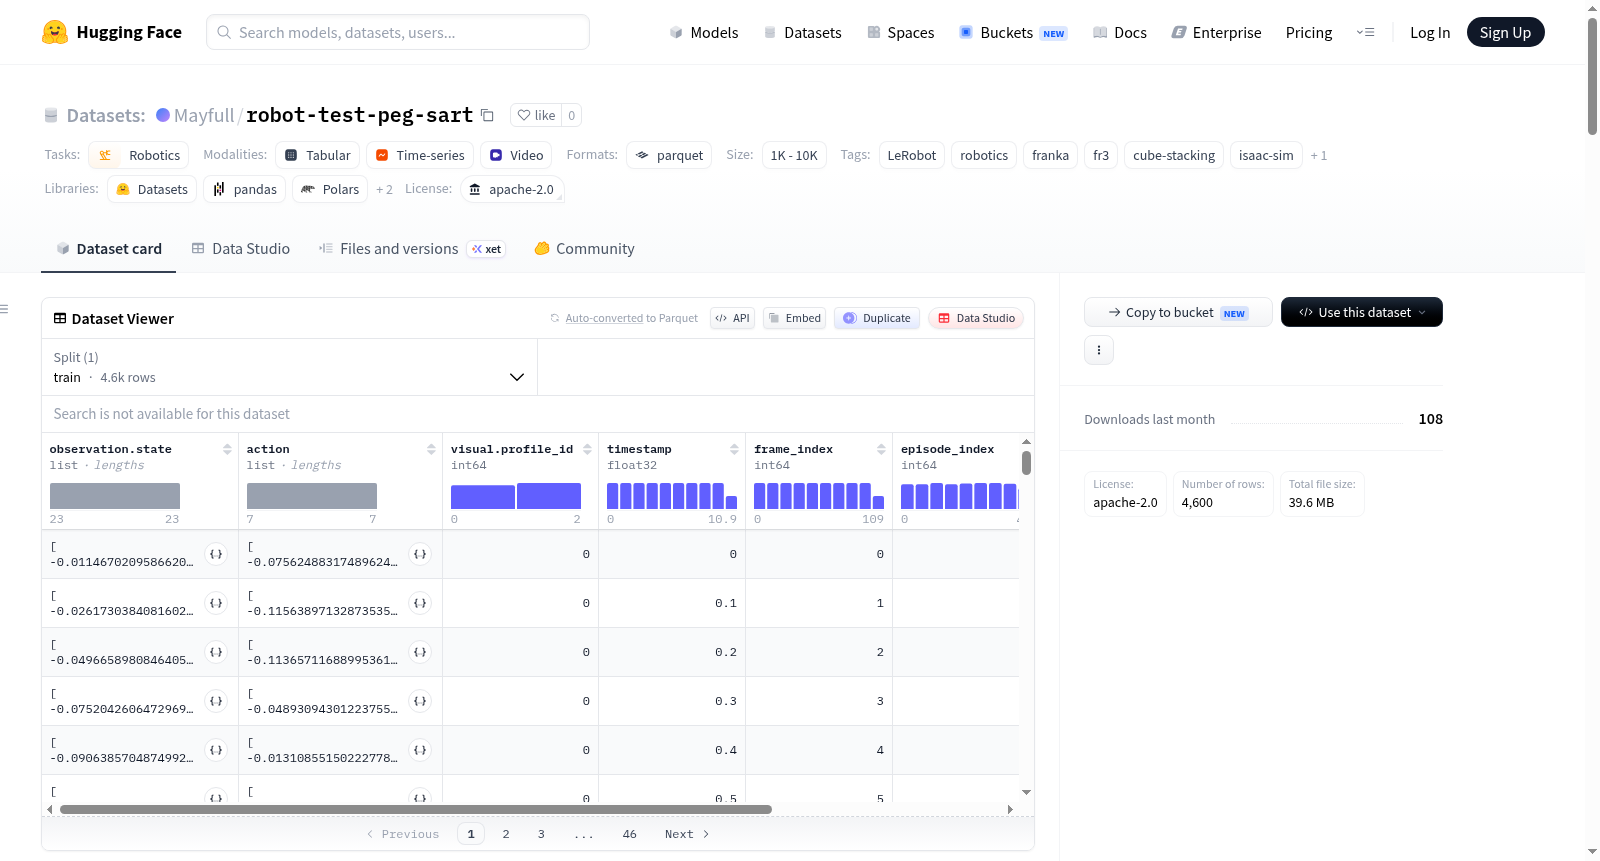The image size is (1600, 861).
Task: Focus the search models, datasets, users field
Action: (398, 32)
